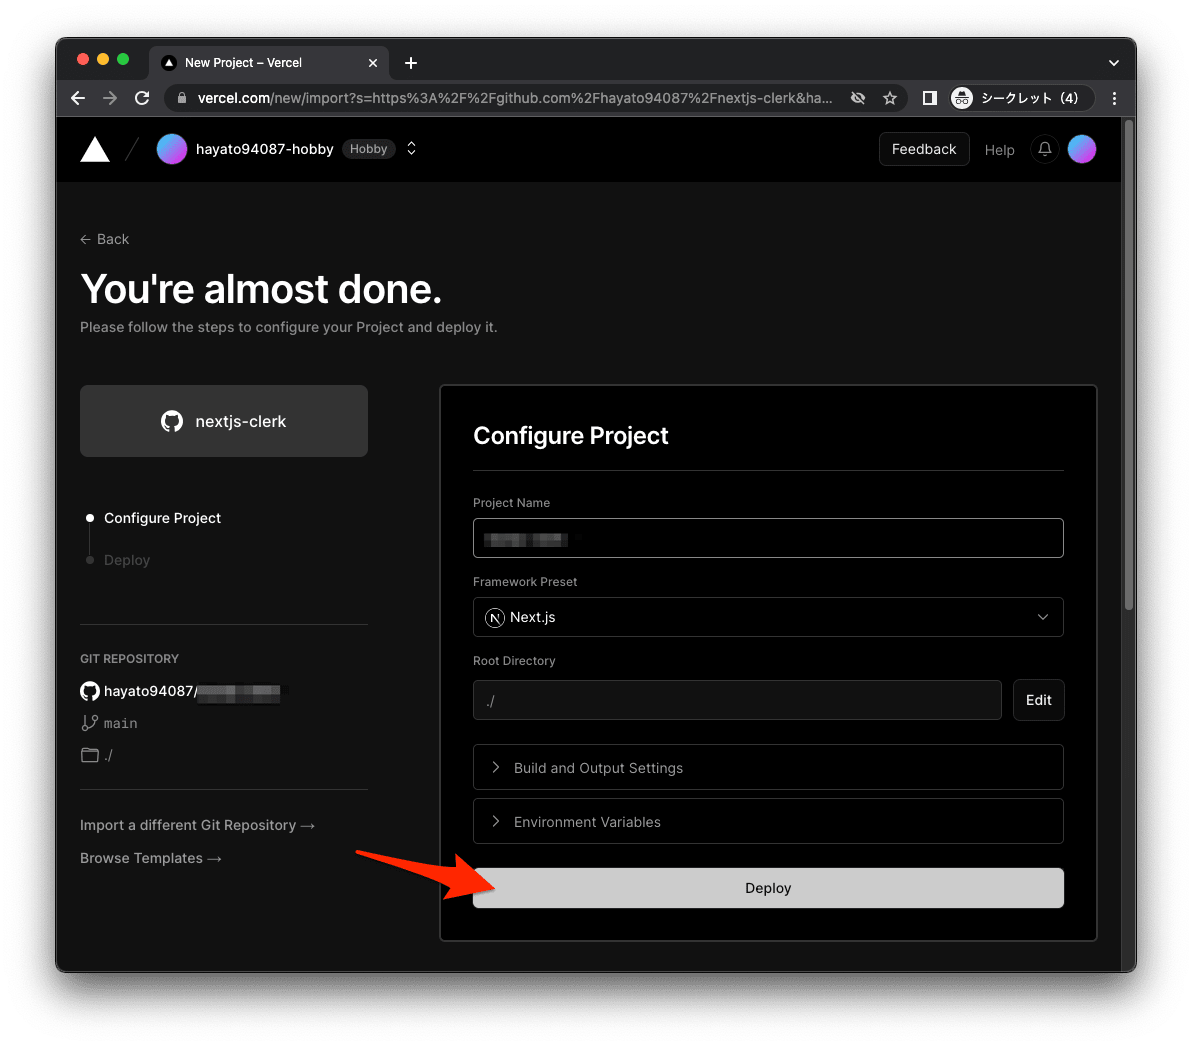Bookmark this page with star icon
Screen dimensions: 1192x1046
(889, 98)
